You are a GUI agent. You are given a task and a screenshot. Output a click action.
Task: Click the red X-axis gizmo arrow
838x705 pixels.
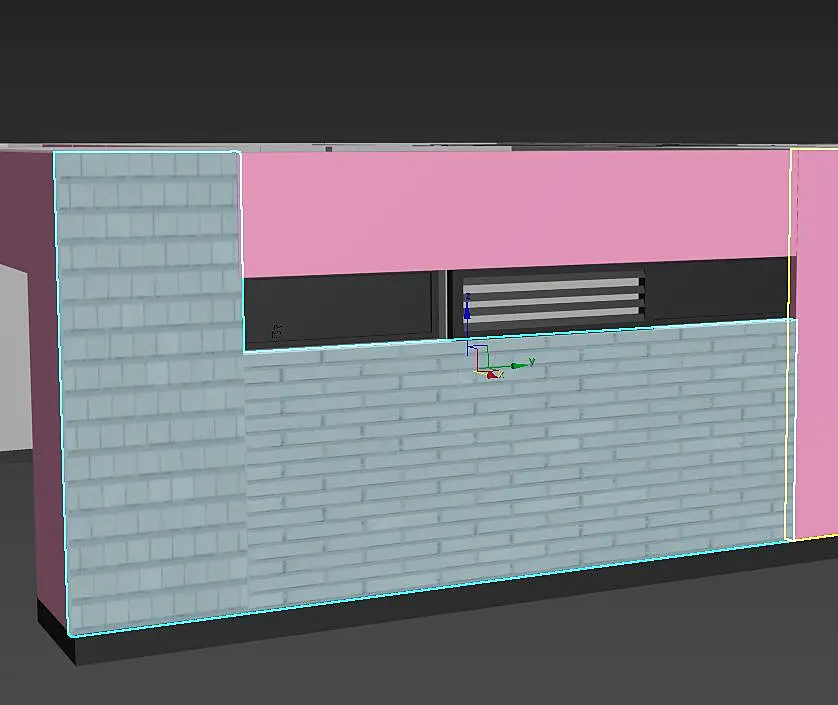tap(492, 375)
